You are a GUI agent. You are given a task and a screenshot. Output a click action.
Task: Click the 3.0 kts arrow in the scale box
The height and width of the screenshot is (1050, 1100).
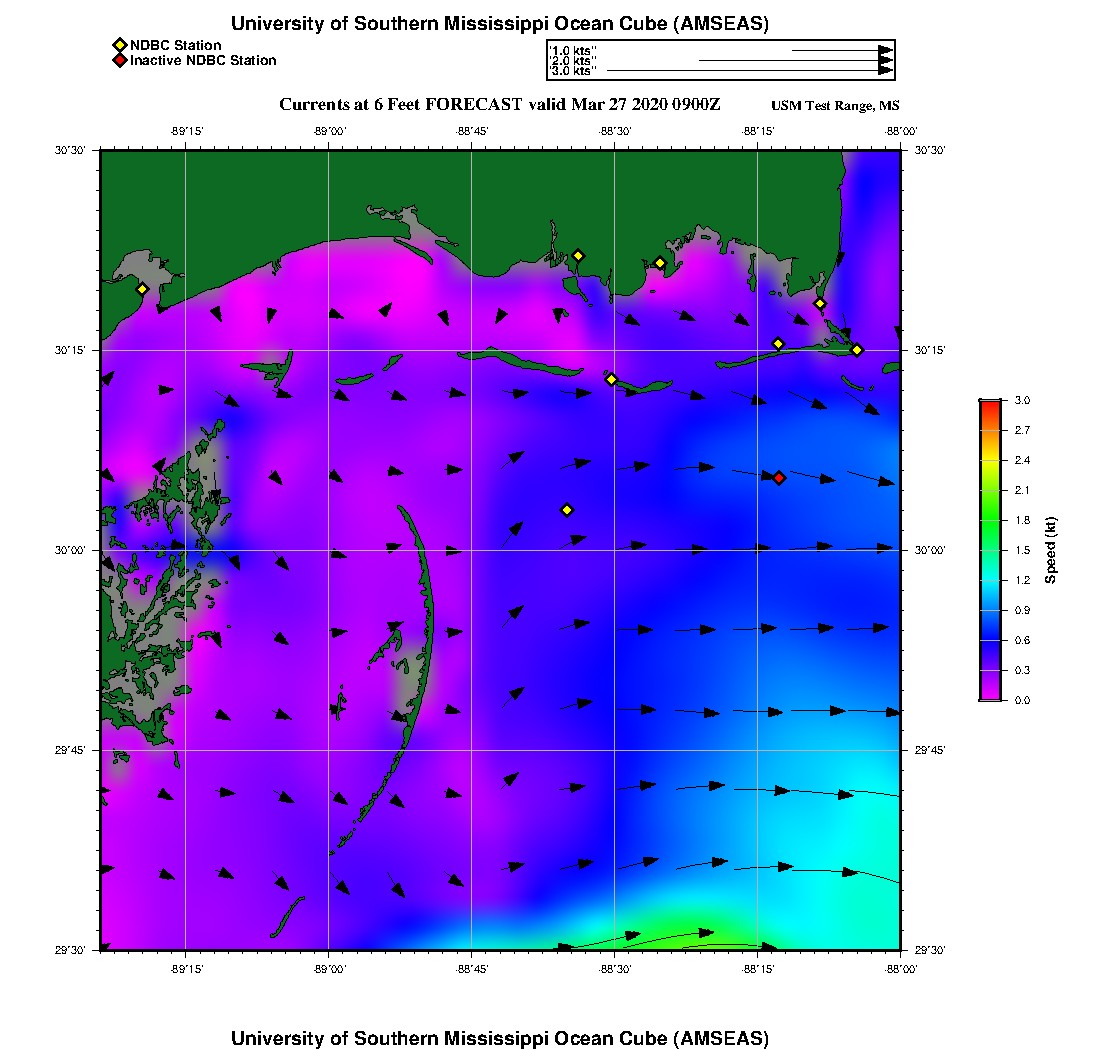pyautogui.click(x=749, y=71)
